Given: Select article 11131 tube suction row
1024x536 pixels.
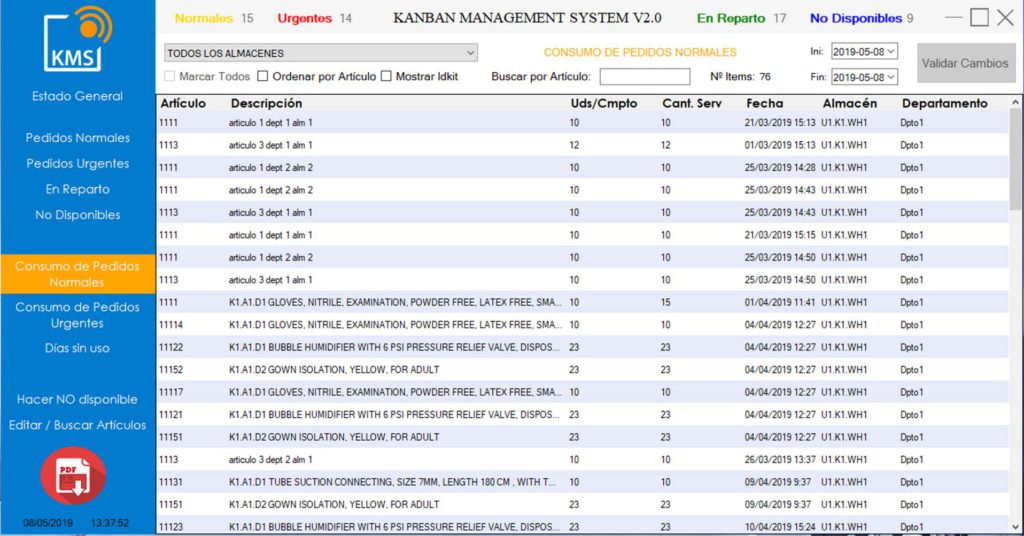Looking at the screenshot, I should pyautogui.click(x=583, y=482).
